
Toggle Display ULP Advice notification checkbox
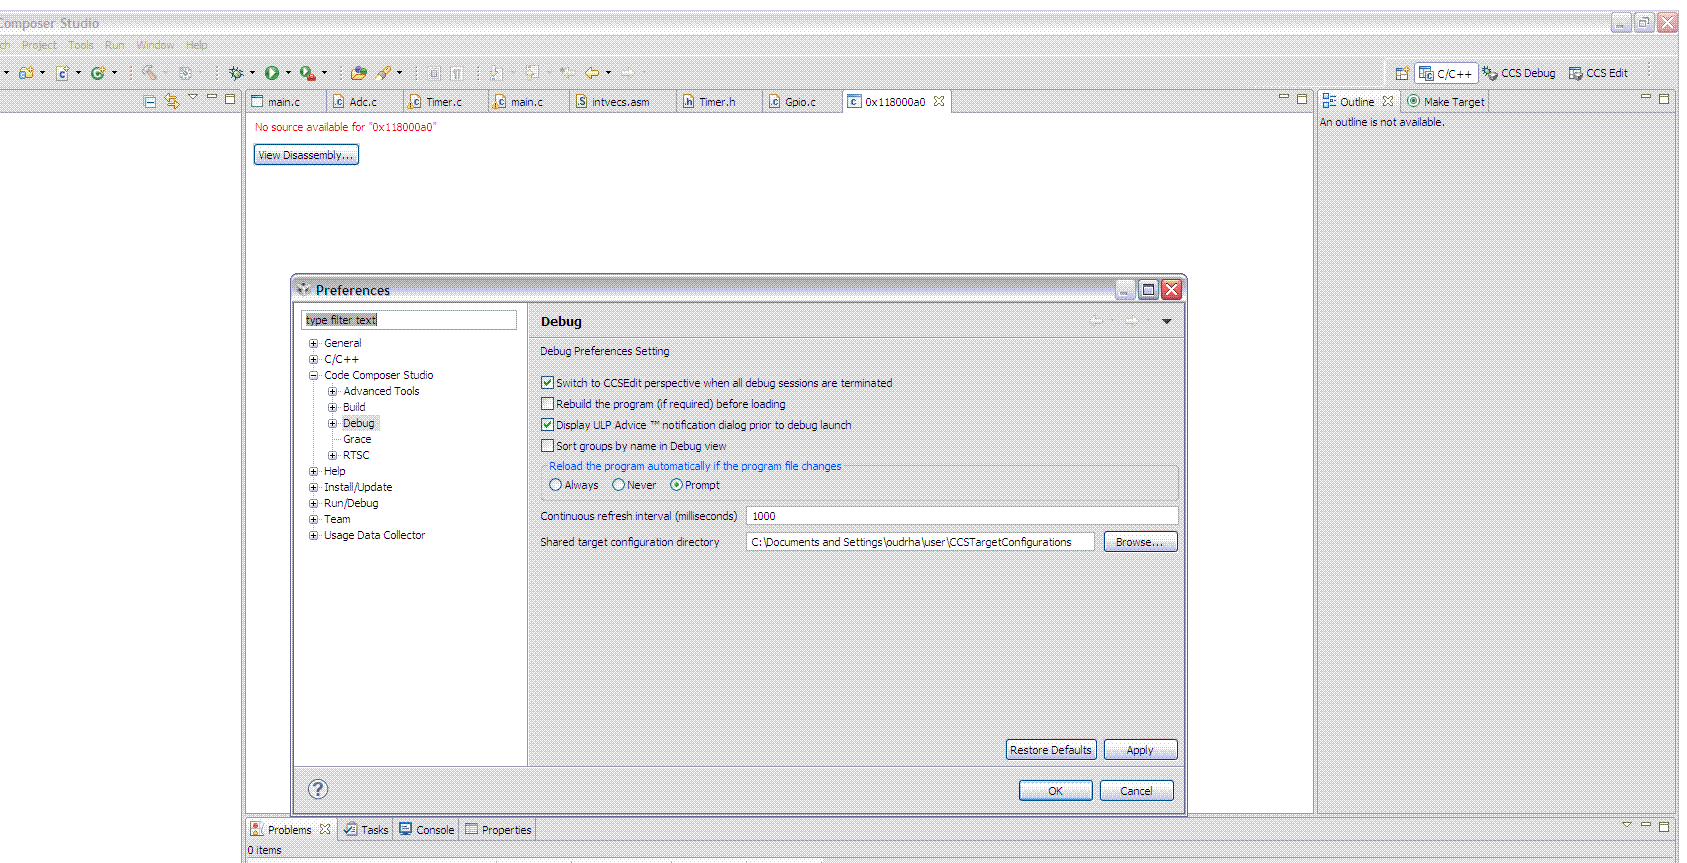click(x=547, y=424)
